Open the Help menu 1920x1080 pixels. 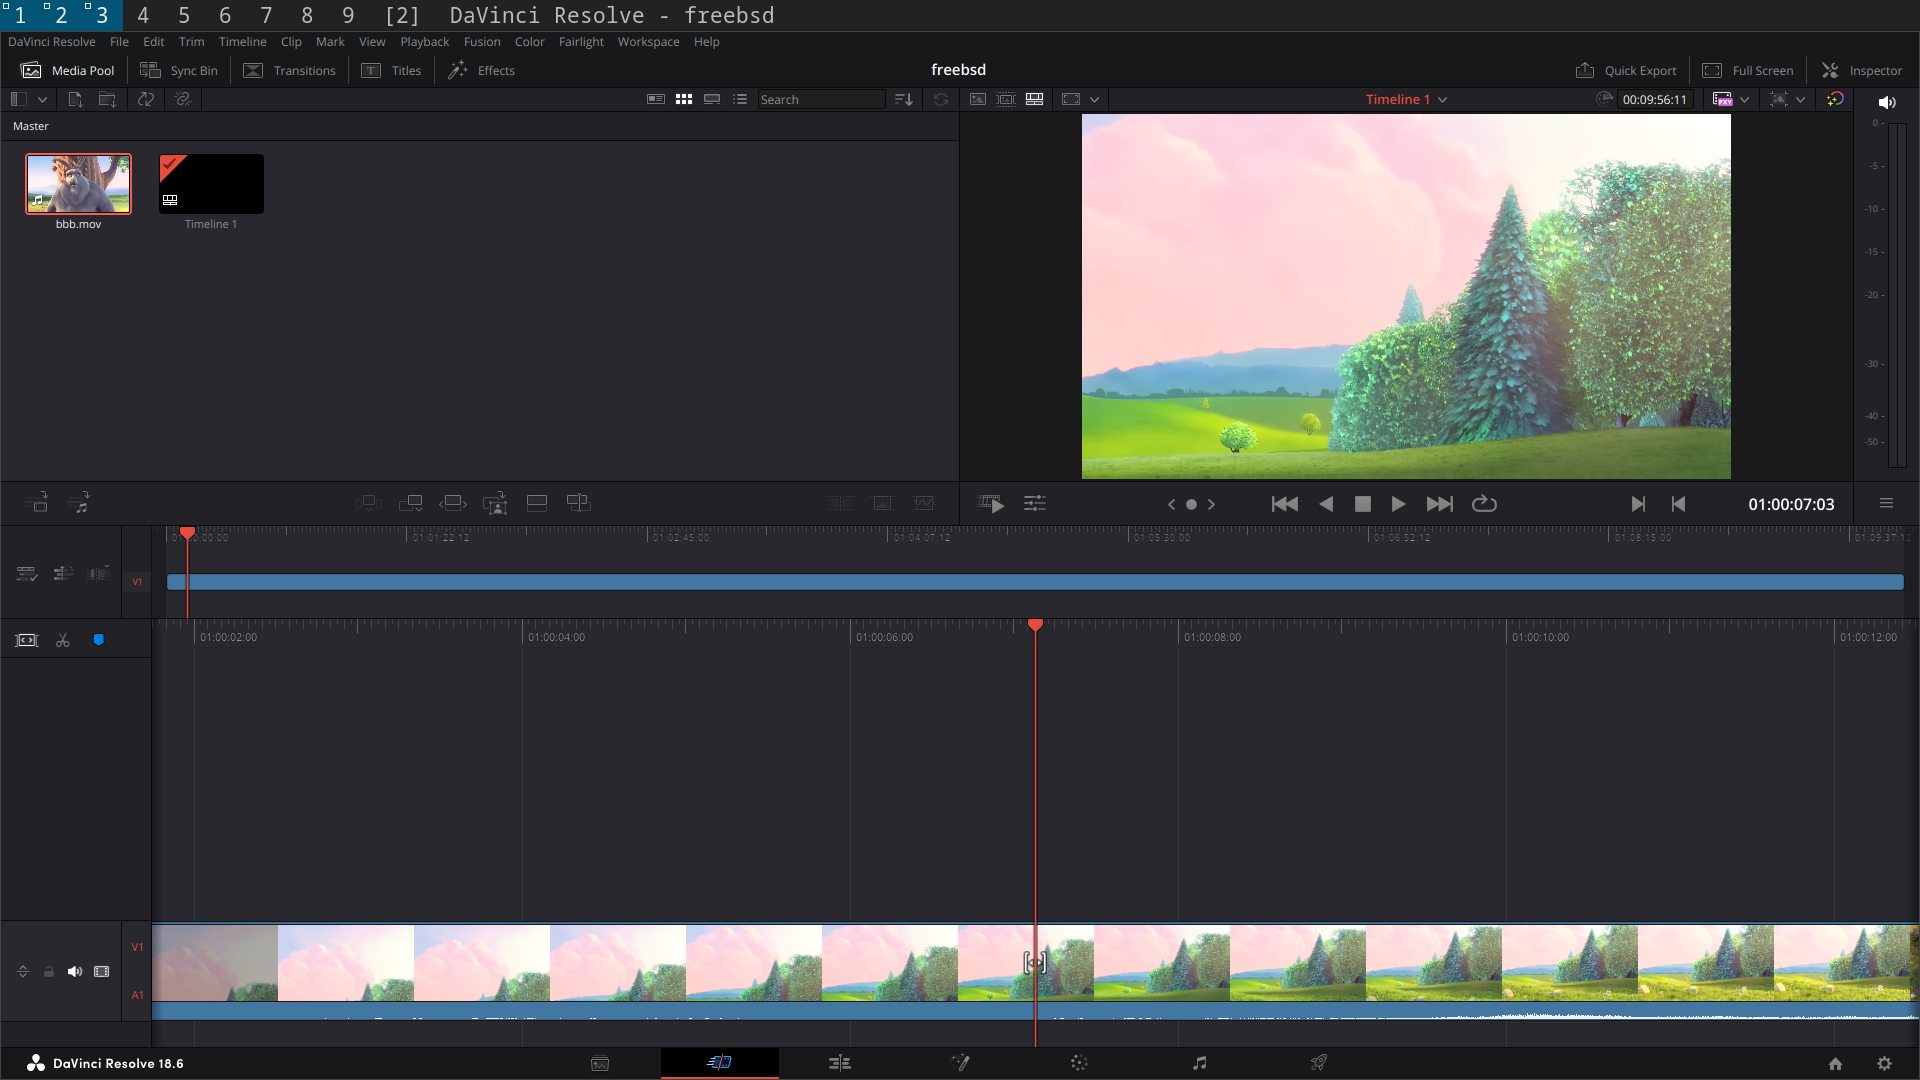706,42
